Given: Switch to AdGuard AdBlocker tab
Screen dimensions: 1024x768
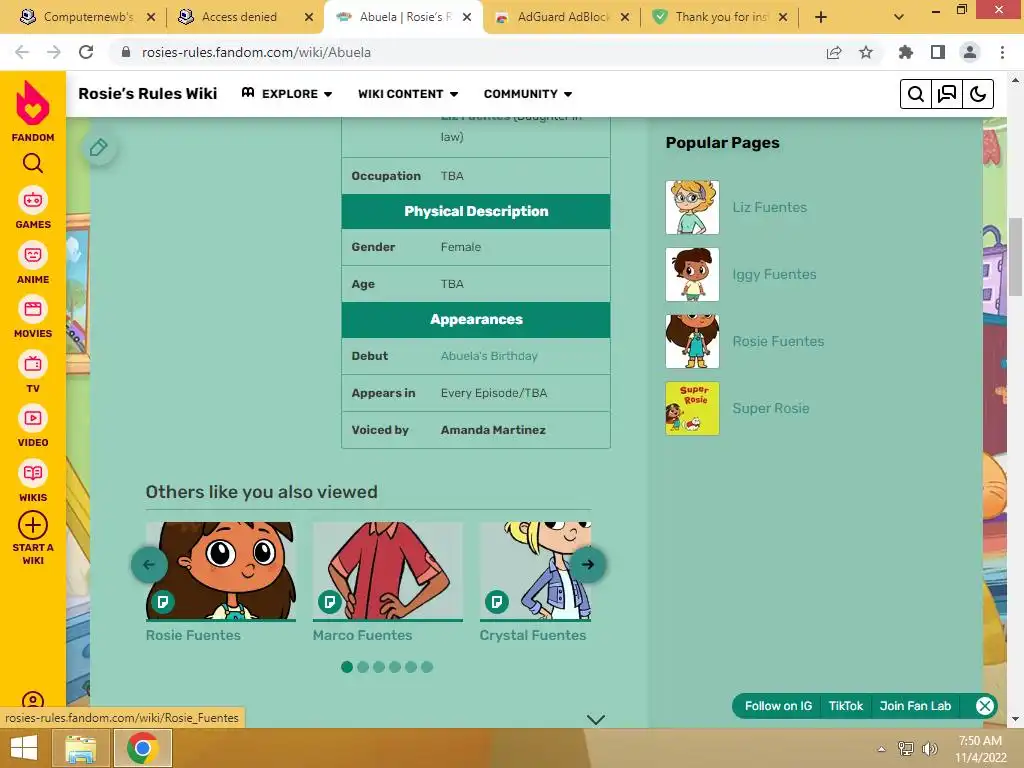Looking at the screenshot, I should click(562, 17).
